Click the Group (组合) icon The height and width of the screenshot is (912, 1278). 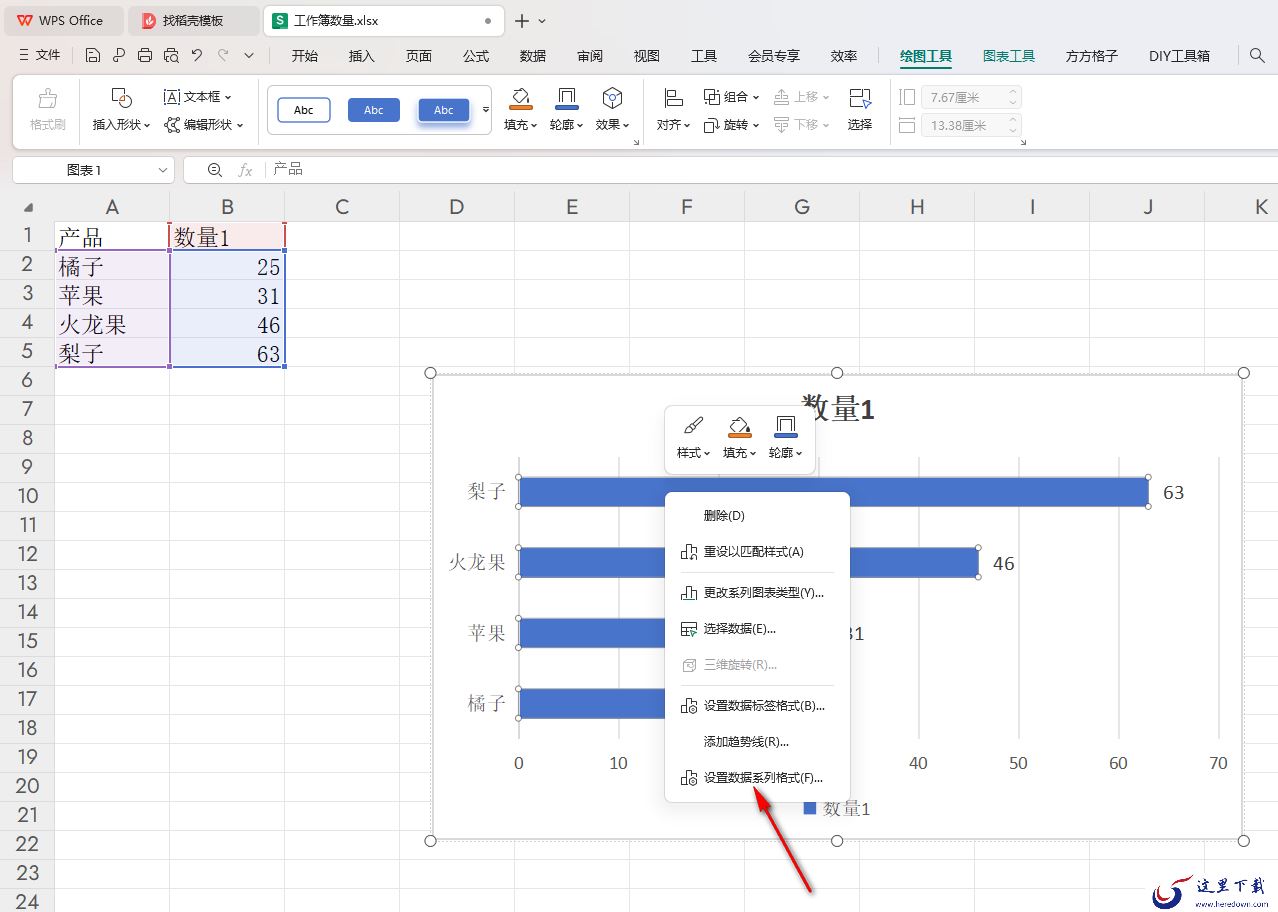coord(712,97)
